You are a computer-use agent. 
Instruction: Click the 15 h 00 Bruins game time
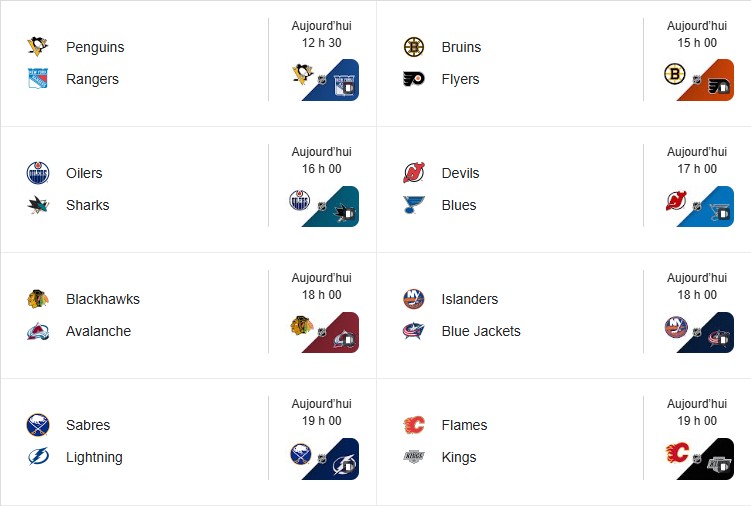click(x=697, y=43)
